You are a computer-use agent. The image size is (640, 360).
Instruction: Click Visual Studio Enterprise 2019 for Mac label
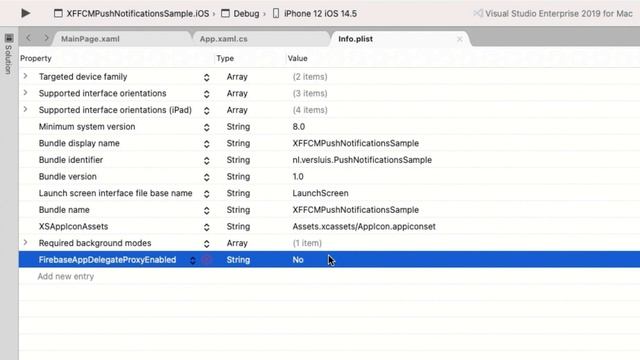pos(559,13)
